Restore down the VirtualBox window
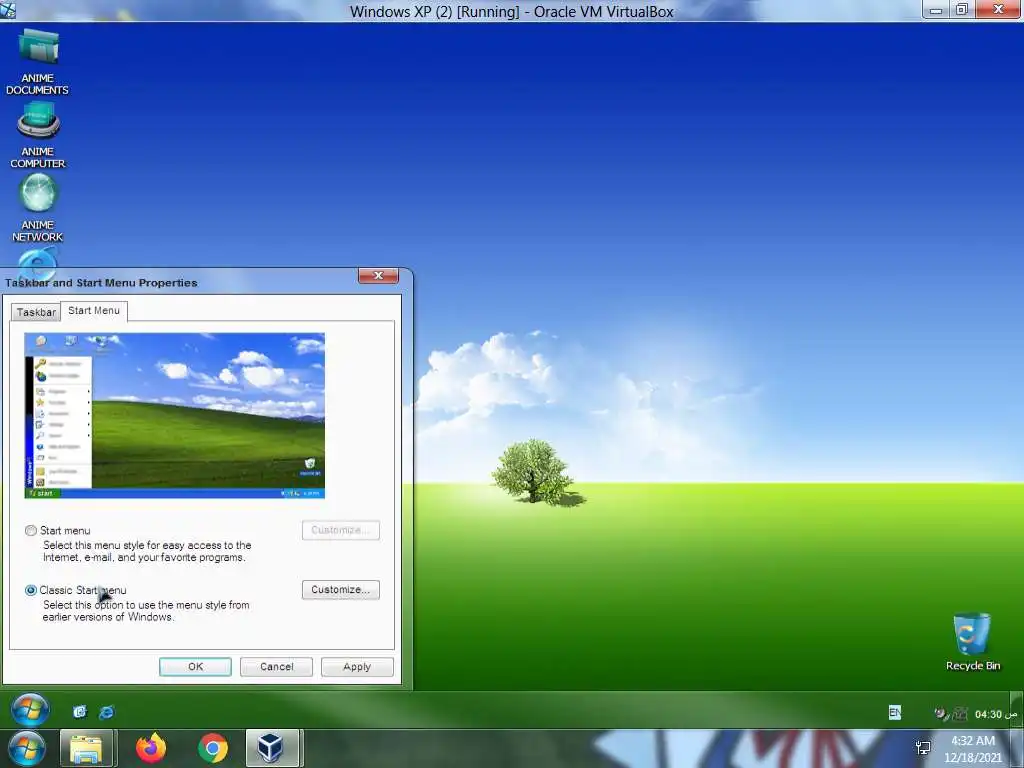 [961, 9]
